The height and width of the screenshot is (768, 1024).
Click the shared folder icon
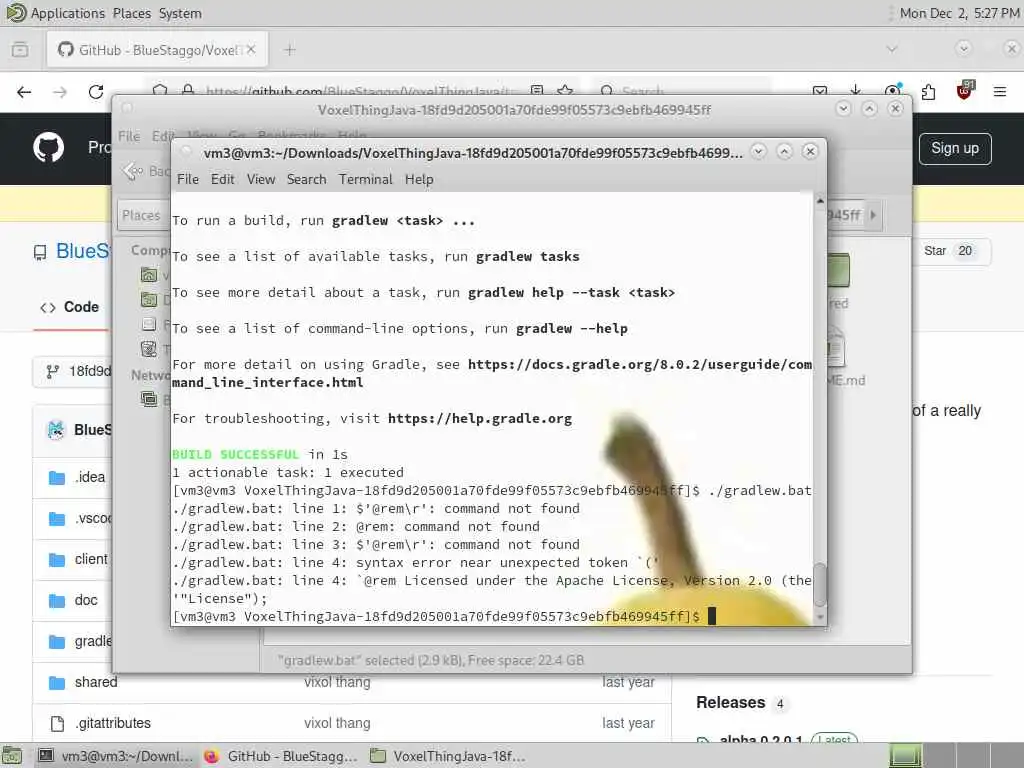pyautogui.click(x=57, y=683)
